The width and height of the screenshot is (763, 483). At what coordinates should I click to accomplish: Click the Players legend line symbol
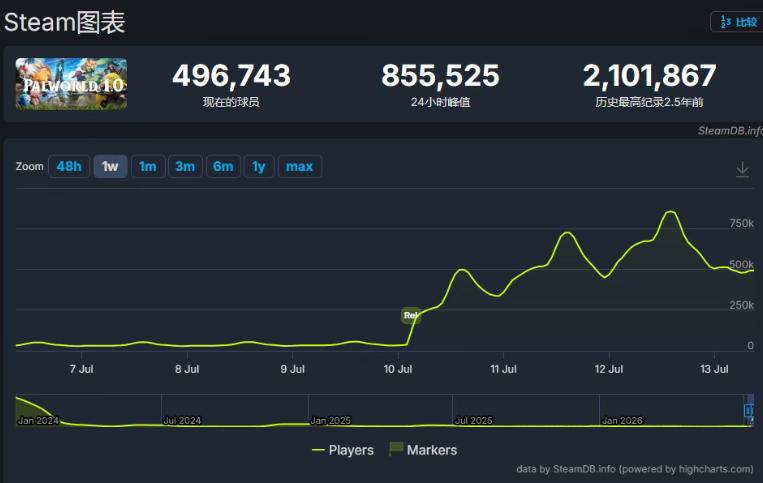tap(318, 450)
